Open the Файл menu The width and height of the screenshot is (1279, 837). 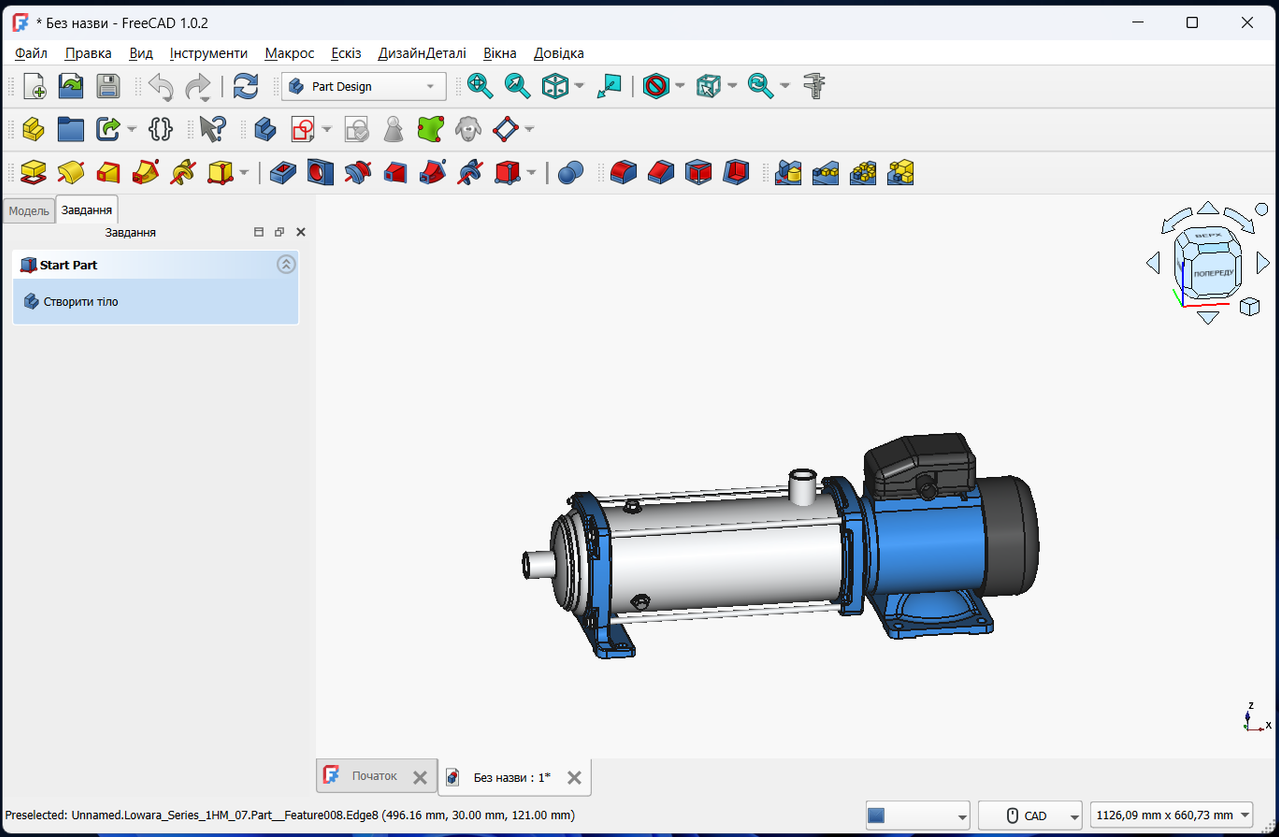click(x=31, y=53)
